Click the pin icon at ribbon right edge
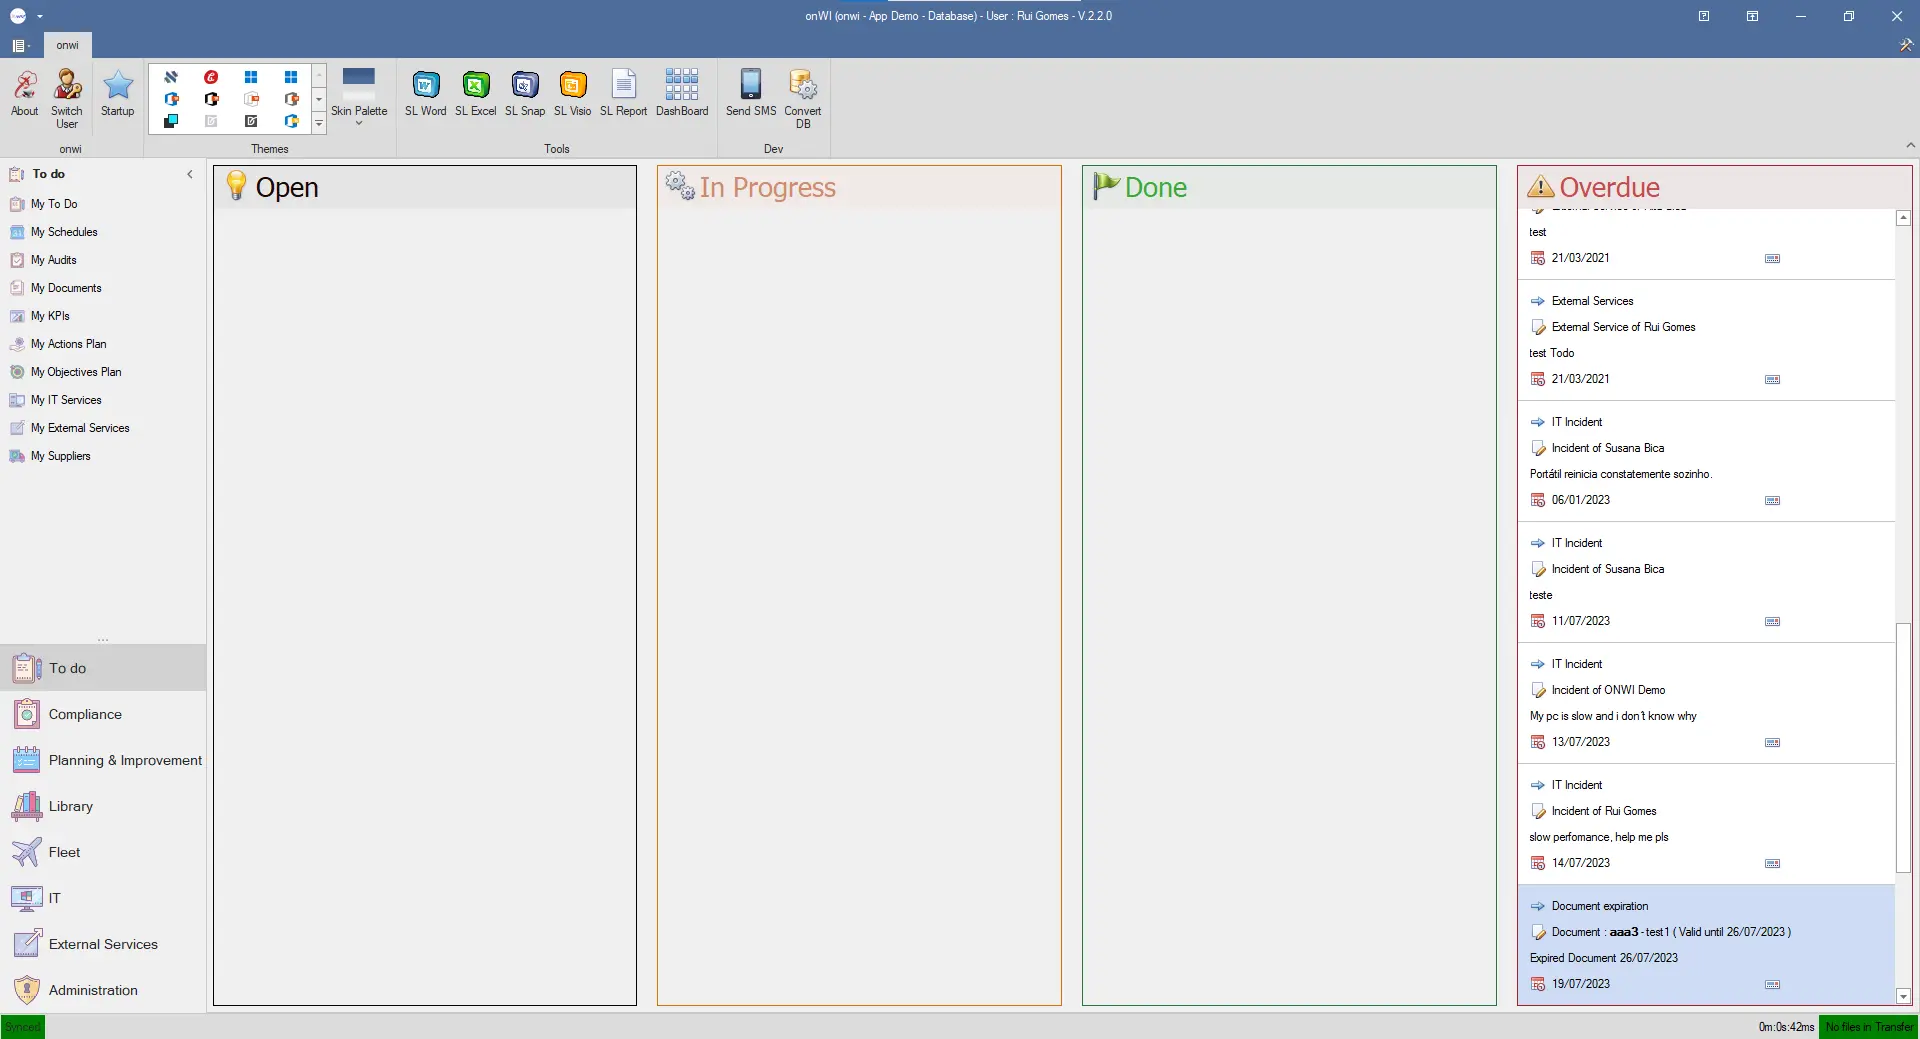 point(1906,45)
